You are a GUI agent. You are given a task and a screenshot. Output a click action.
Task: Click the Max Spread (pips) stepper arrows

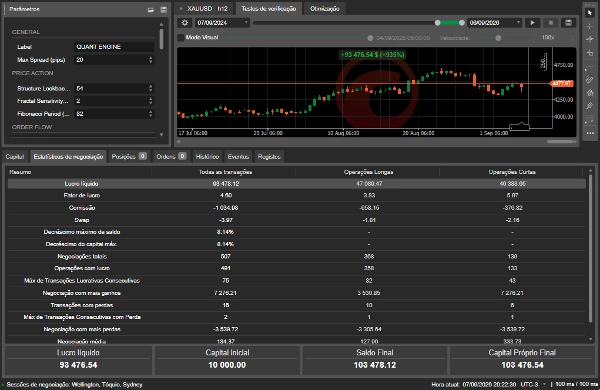[x=150, y=60]
